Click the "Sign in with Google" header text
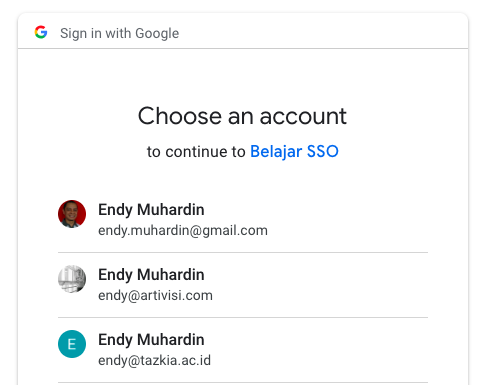This screenshot has height=385, width=484. click(x=119, y=33)
